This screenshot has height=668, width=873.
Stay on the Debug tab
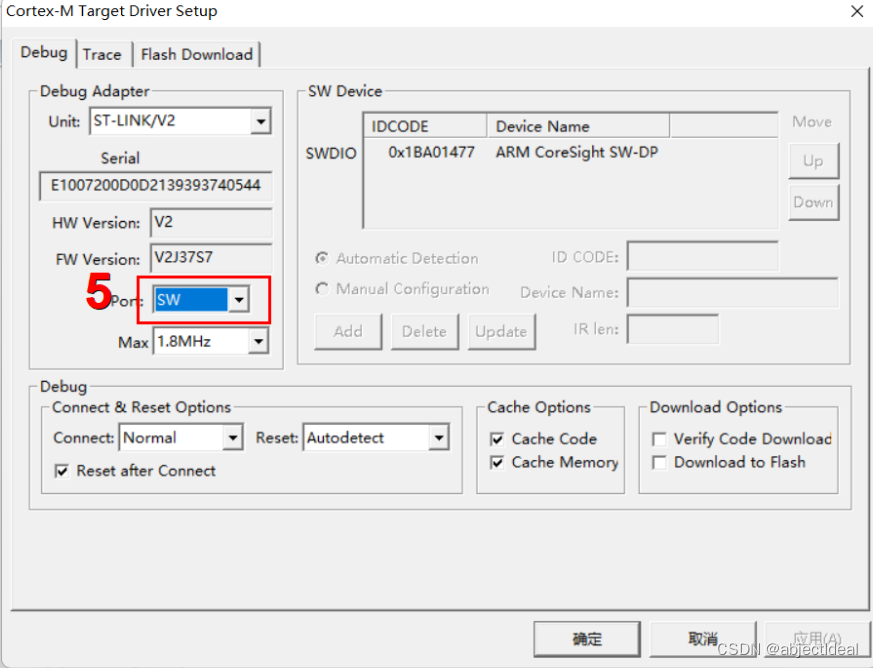coord(44,53)
